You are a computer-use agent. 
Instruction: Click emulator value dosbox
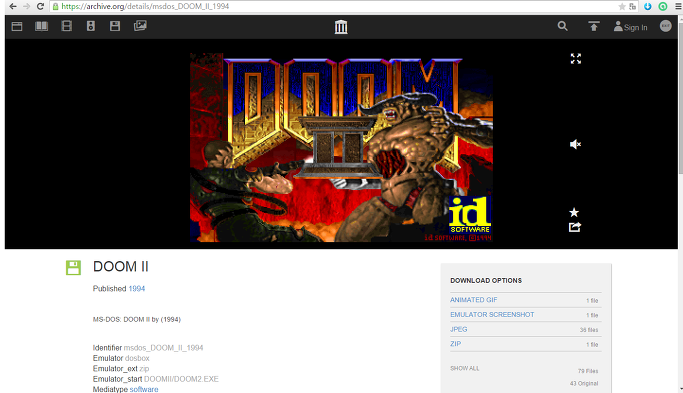(x=137, y=358)
